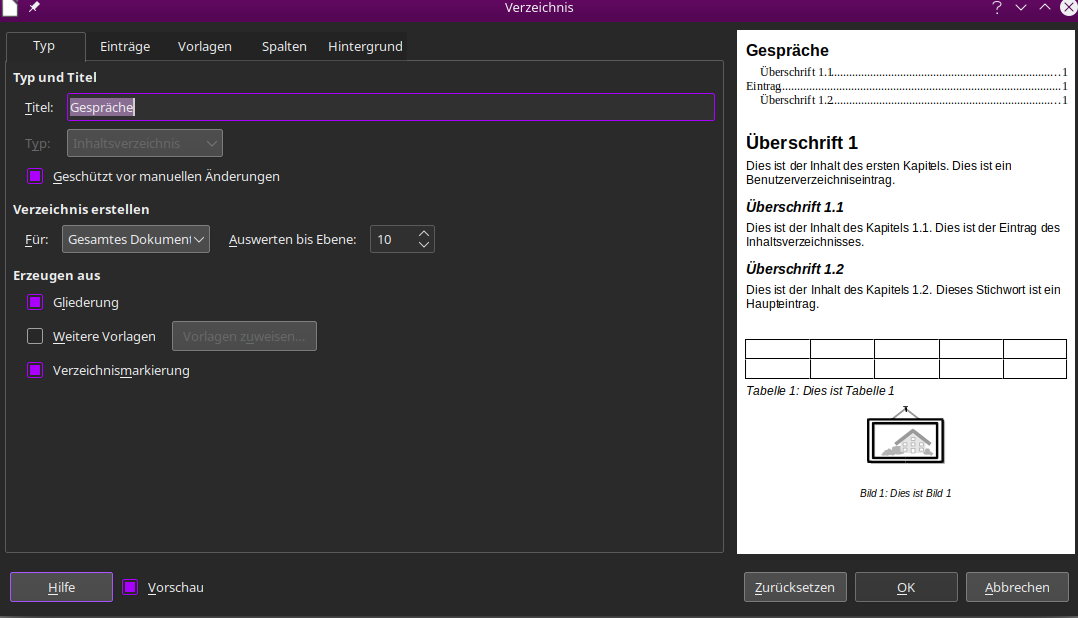1078x618 pixels.
Task: Select the Hintergrund tab
Action: coord(365,46)
